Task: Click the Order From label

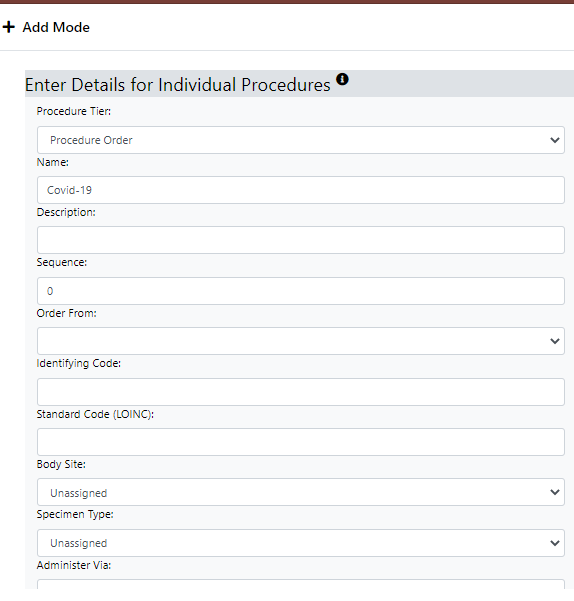Action: click(67, 313)
